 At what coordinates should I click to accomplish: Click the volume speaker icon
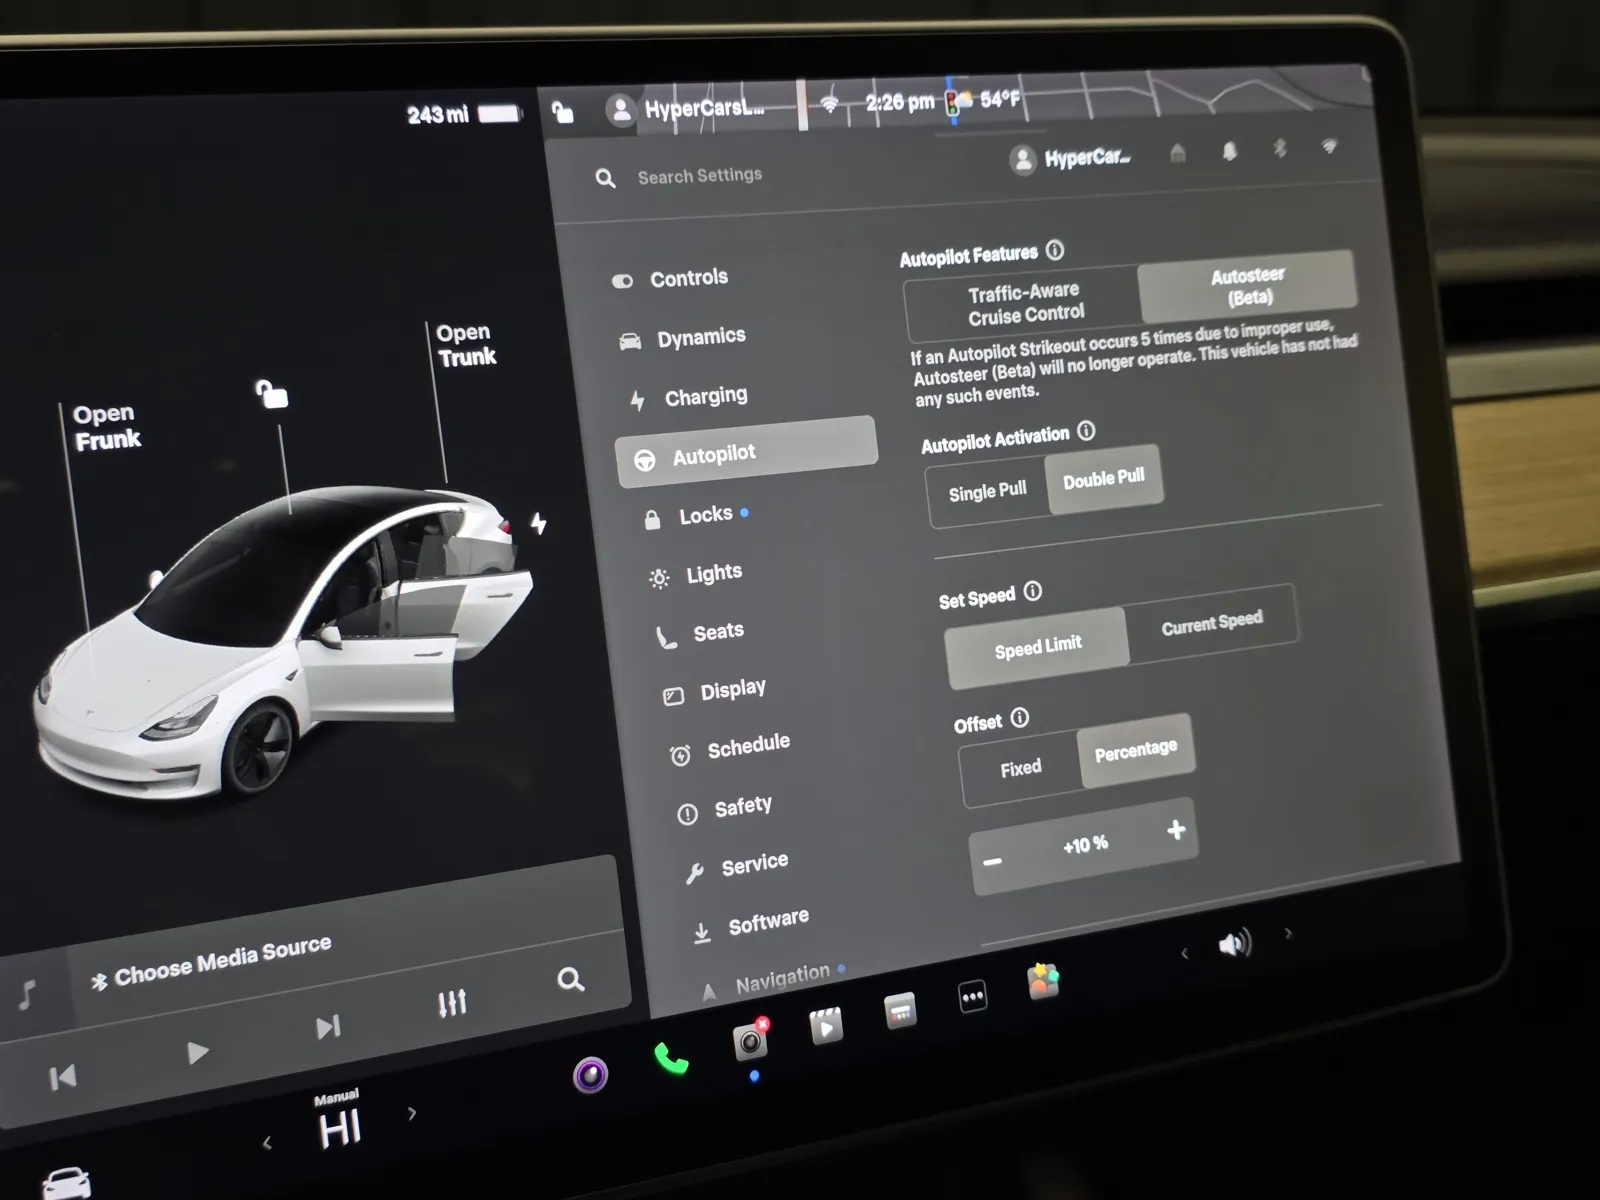1234,944
